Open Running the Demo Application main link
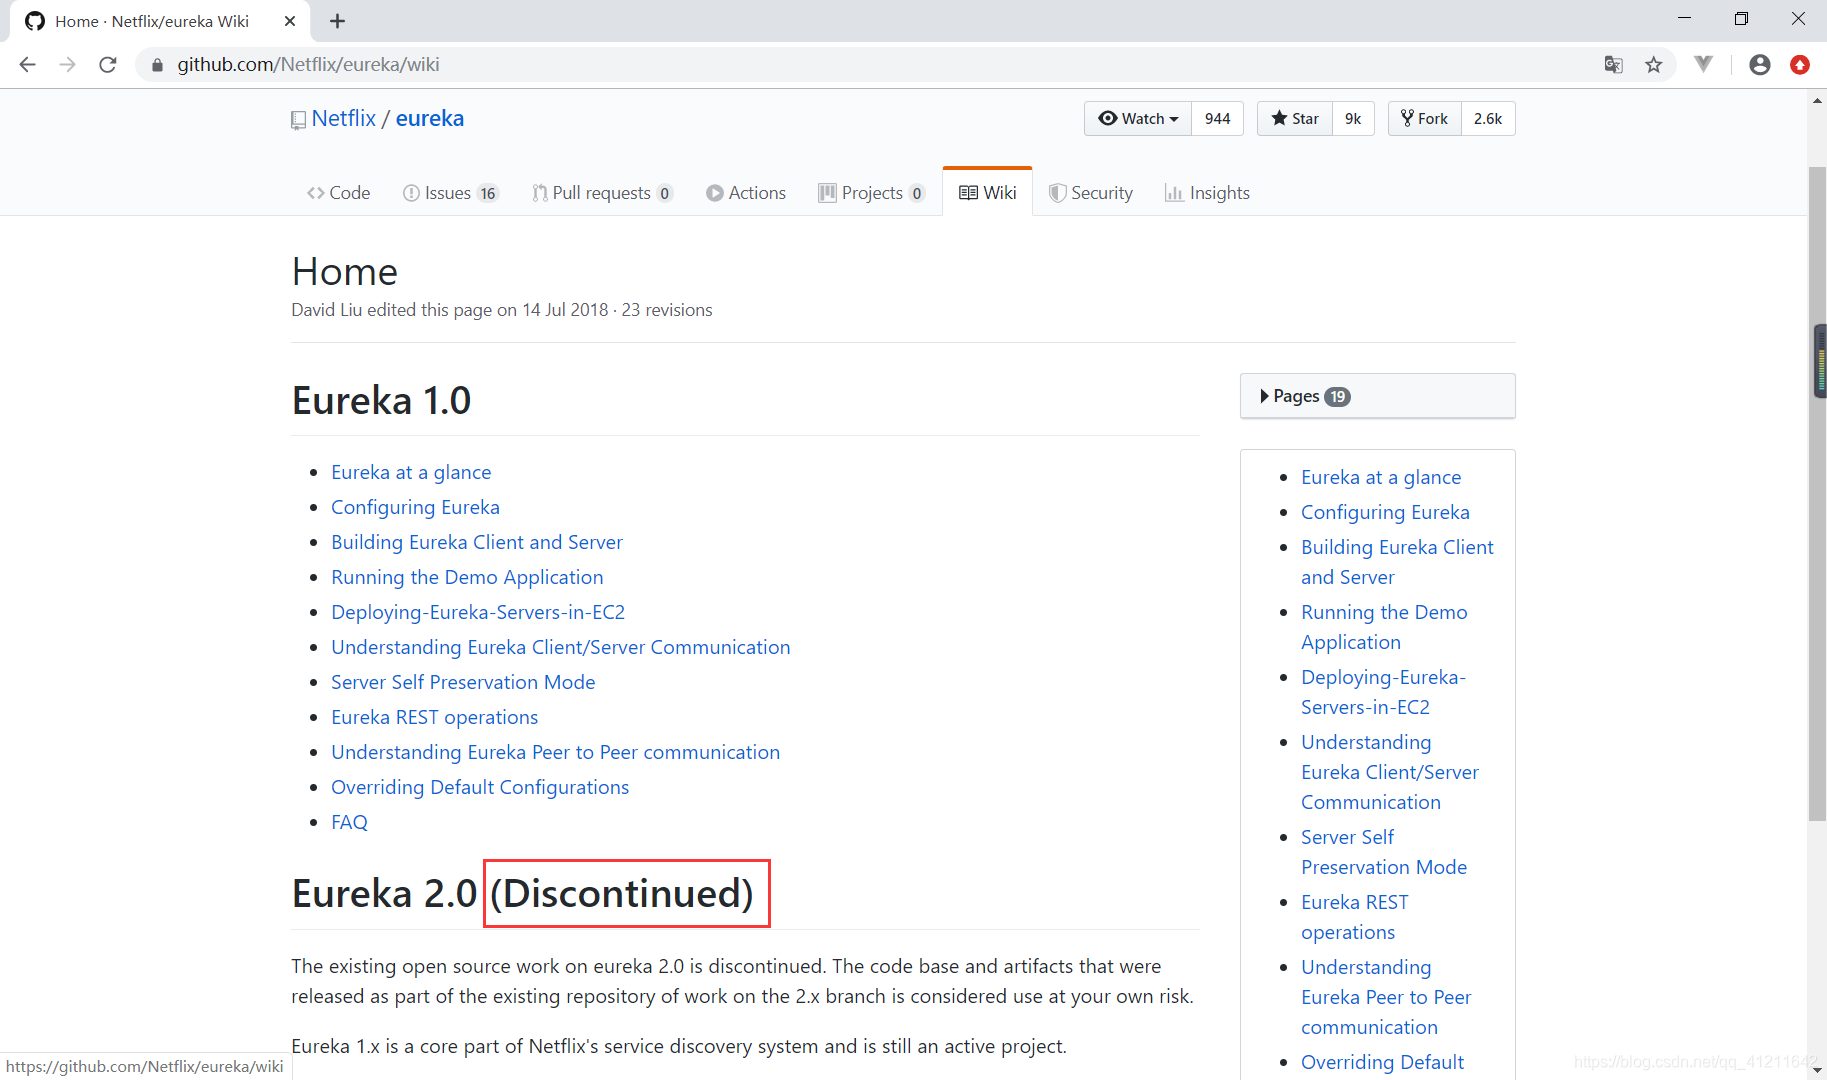This screenshot has height=1080, width=1827. coord(467,577)
